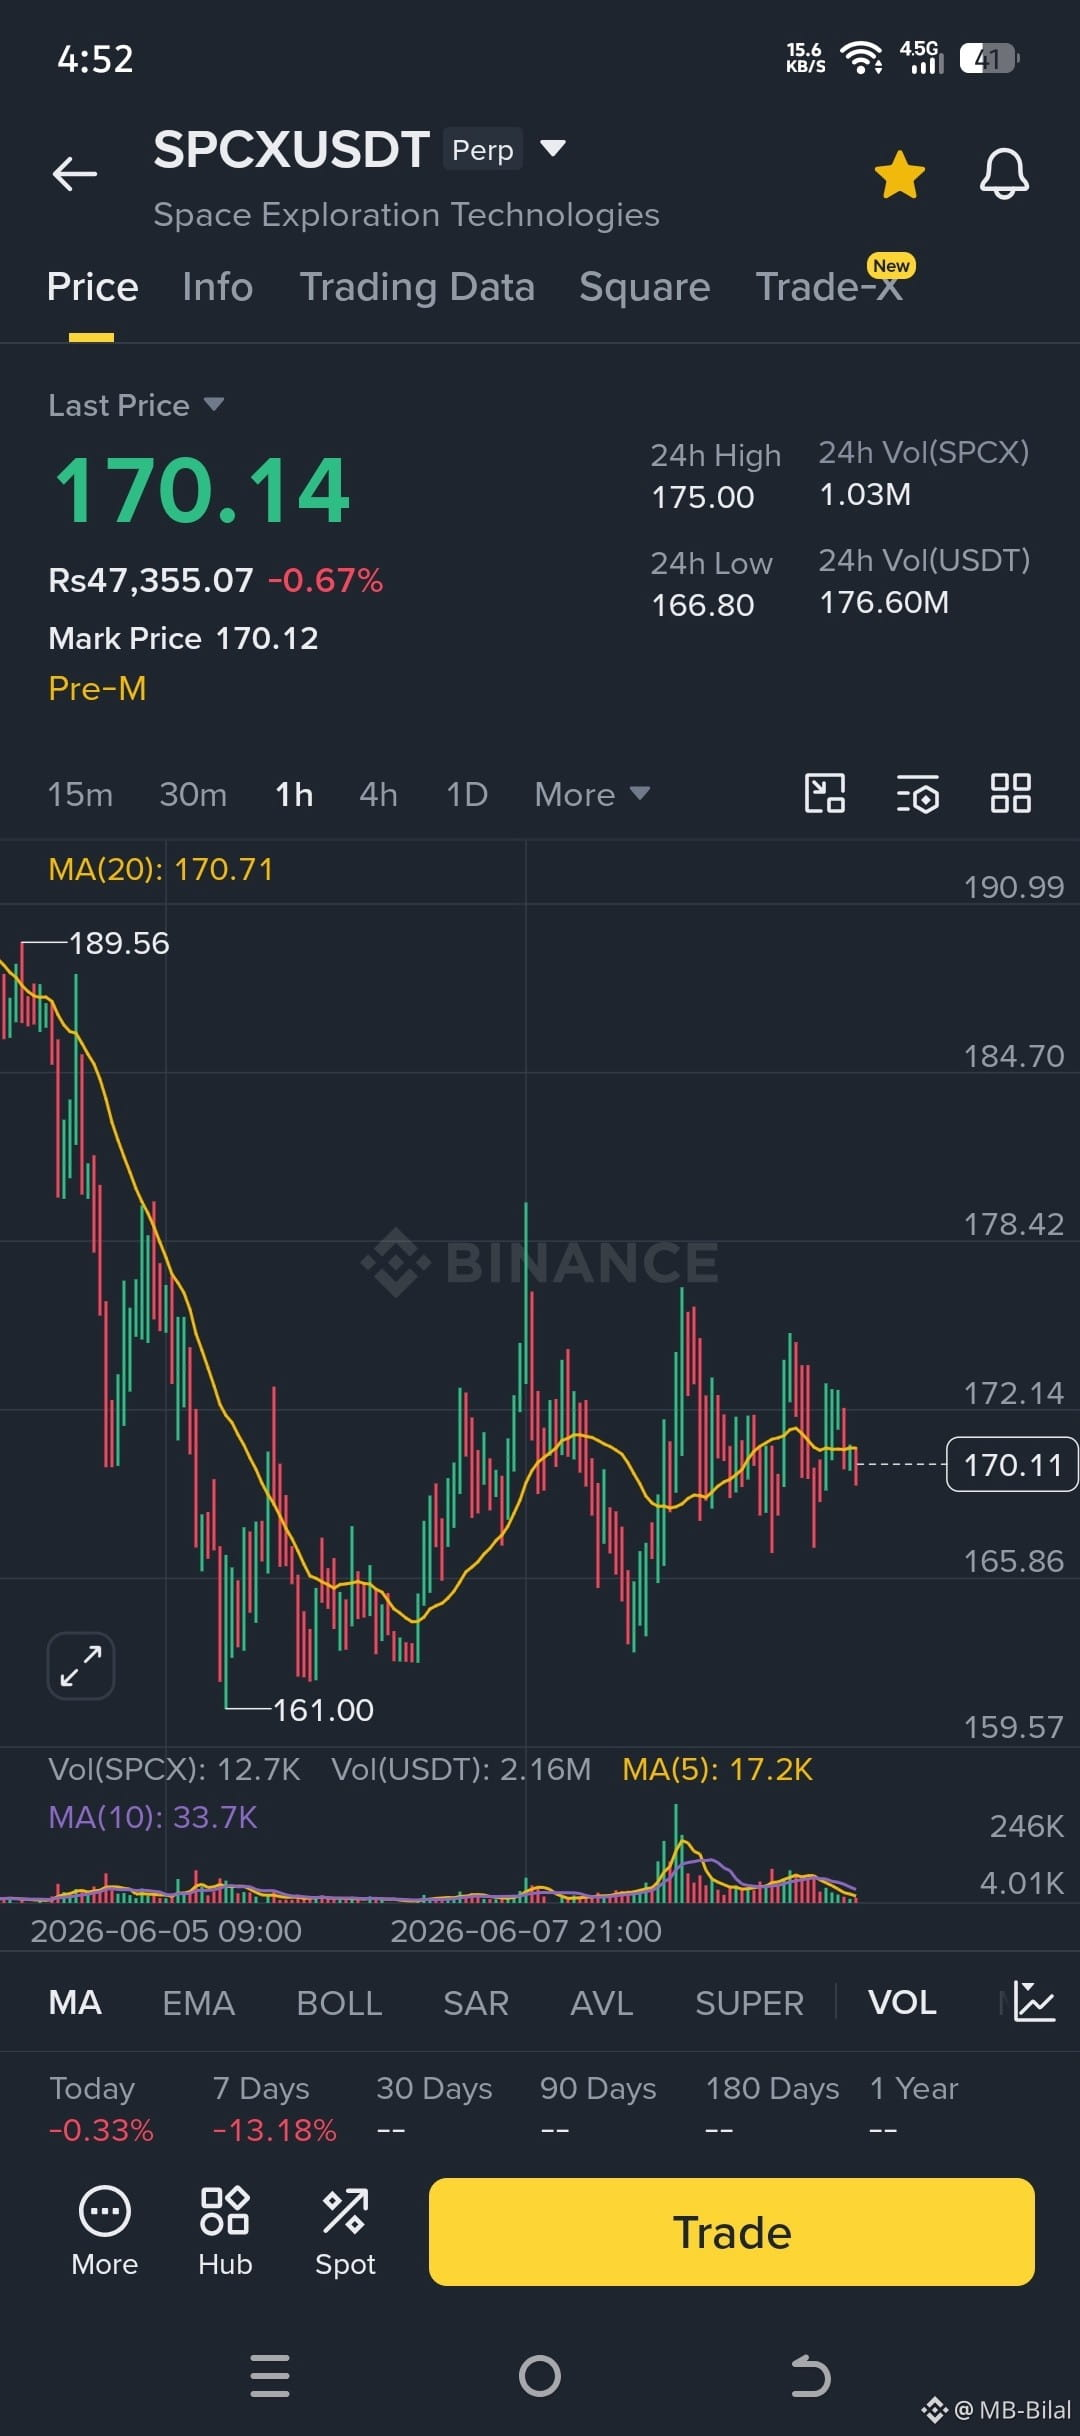The height and width of the screenshot is (2436, 1080).
Task: Switch to the Info tab
Action: point(217,287)
